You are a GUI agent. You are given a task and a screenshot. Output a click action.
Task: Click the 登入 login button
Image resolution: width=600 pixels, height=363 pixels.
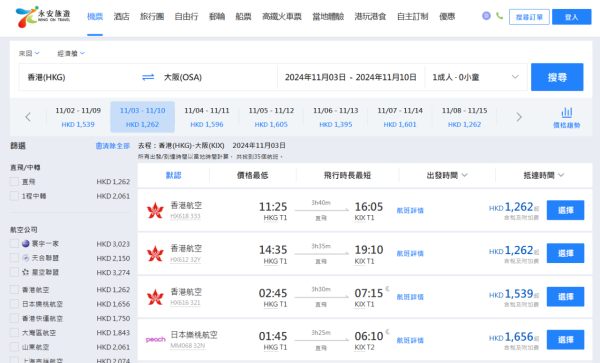pyautogui.click(x=572, y=17)
